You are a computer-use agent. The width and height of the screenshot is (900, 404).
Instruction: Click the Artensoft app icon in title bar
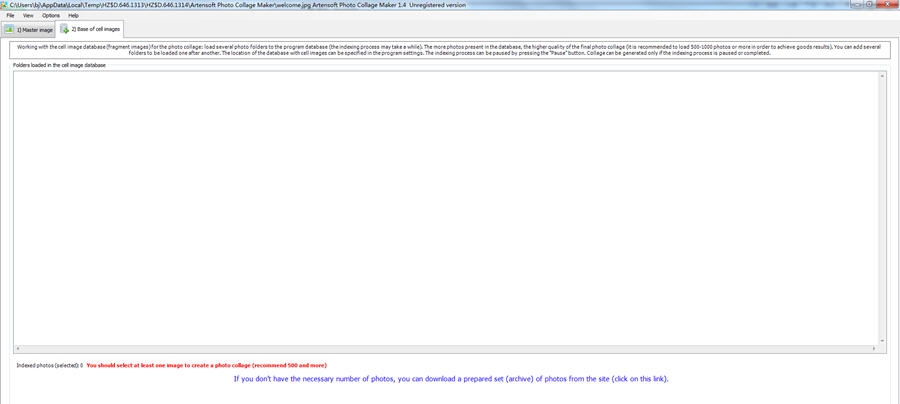point(4,5)
